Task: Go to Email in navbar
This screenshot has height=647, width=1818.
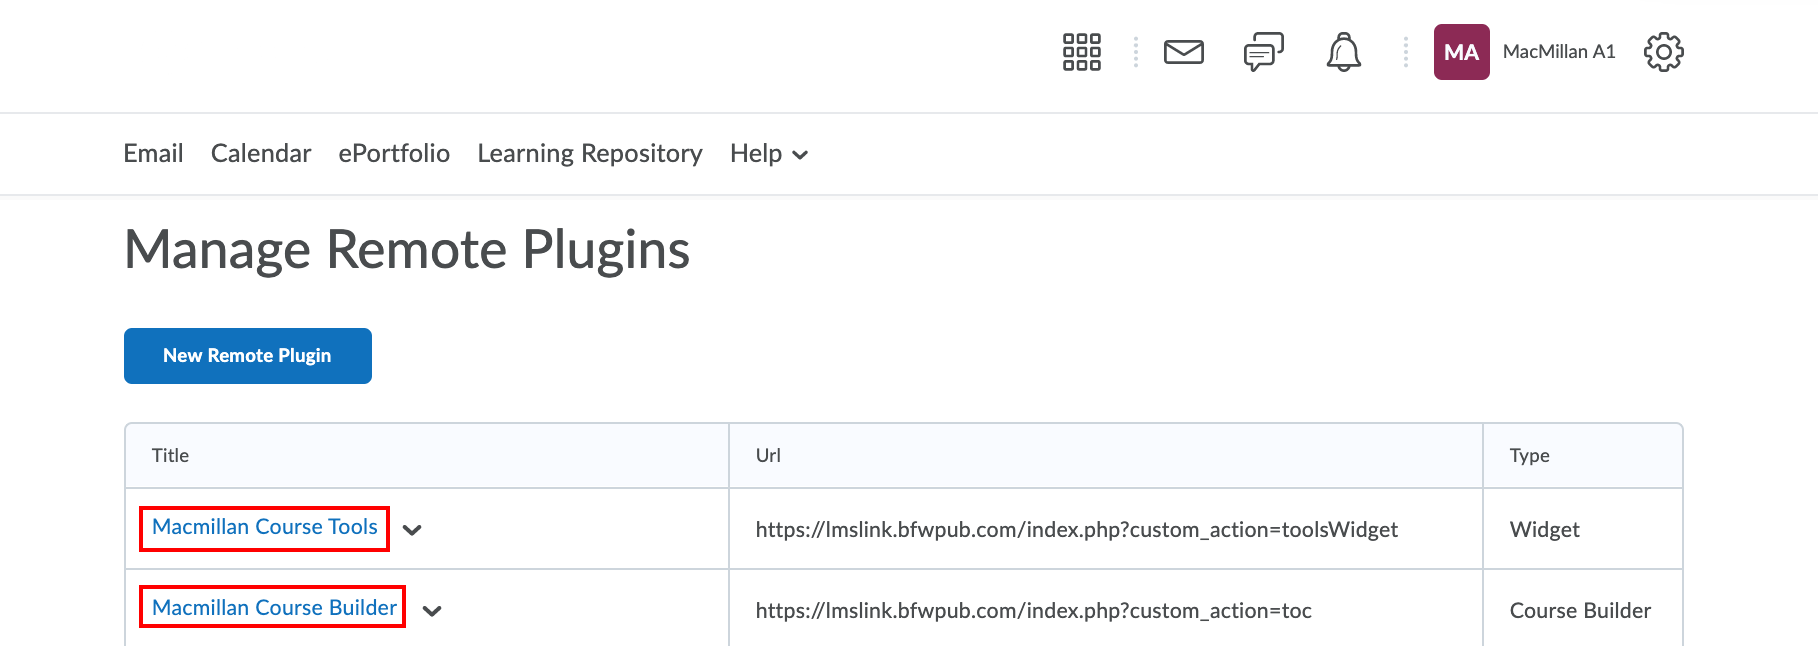Action: click(x=153, y=154)
